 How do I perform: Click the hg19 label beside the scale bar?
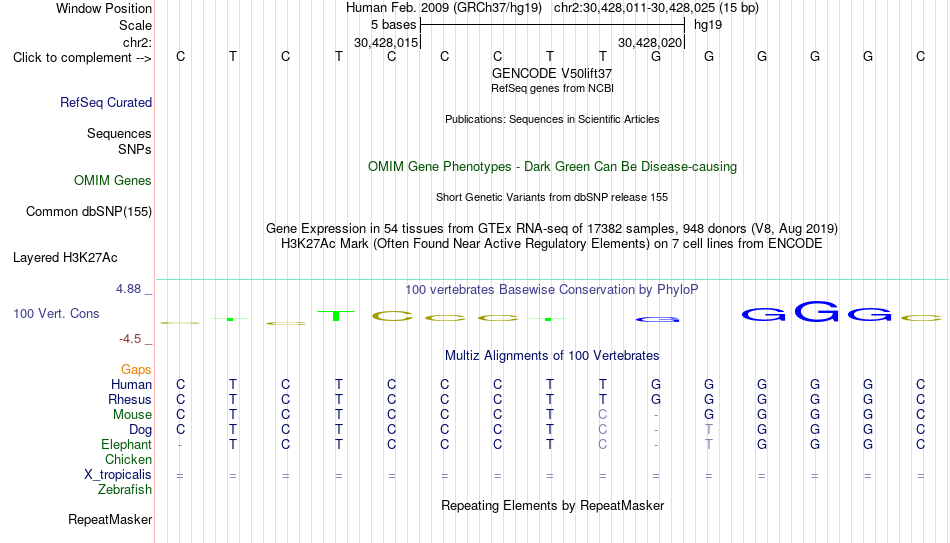point(708,25)
